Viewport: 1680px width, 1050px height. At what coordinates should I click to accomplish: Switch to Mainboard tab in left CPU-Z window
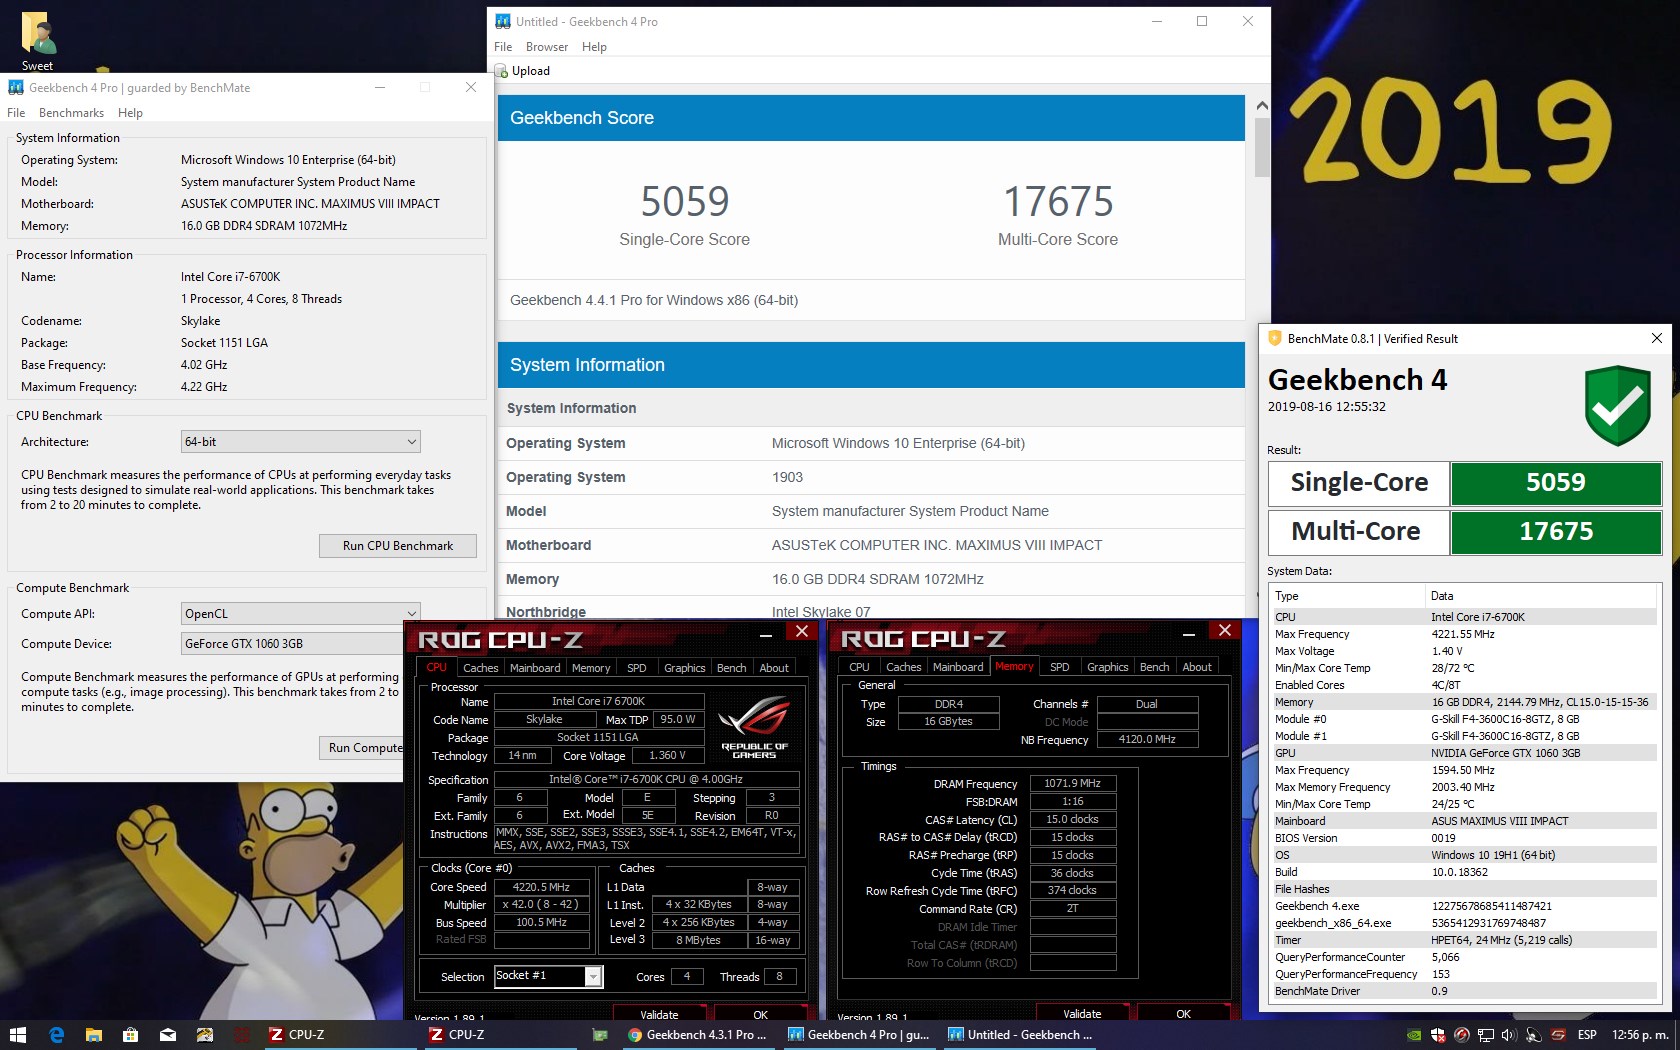pos(535,668)
